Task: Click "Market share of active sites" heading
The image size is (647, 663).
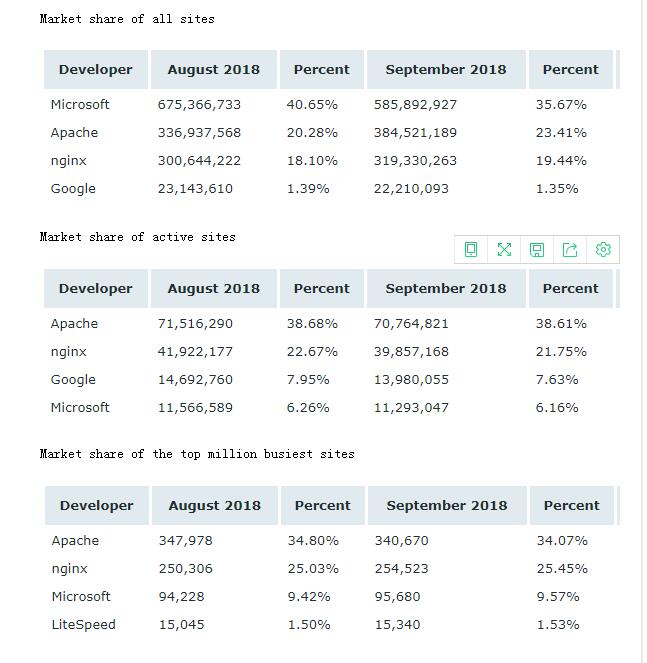Action: click(x=137, y=237)
